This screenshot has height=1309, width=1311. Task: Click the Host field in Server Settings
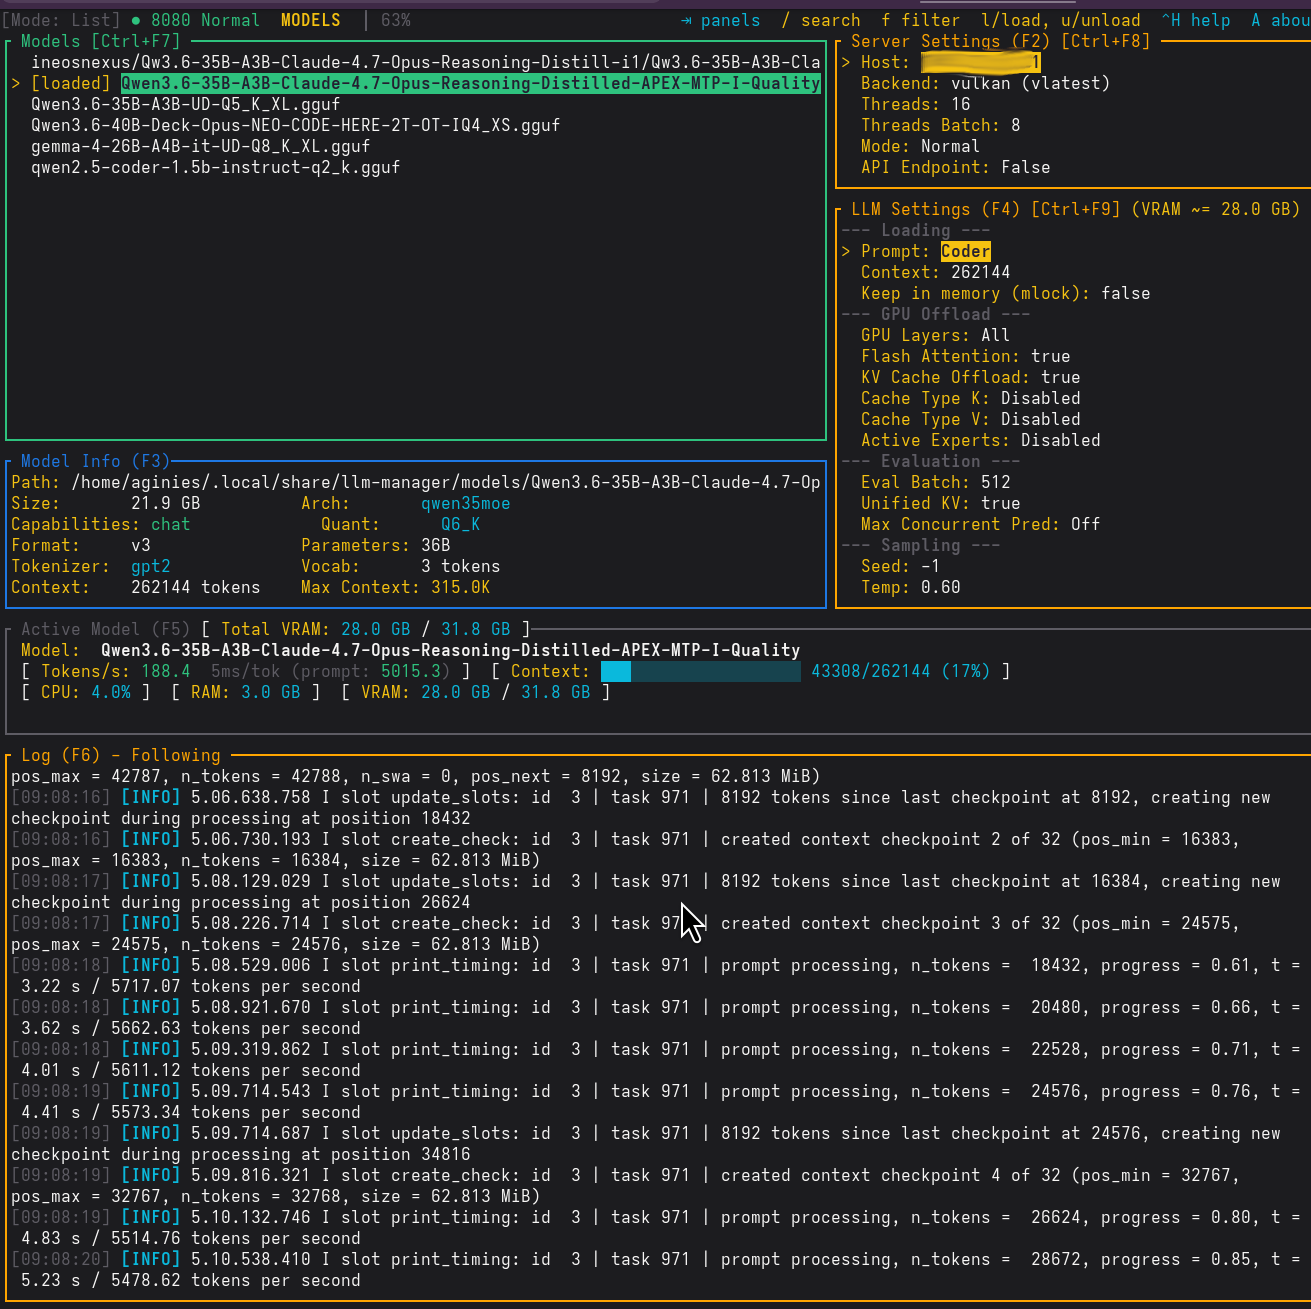tap(951, 62)
